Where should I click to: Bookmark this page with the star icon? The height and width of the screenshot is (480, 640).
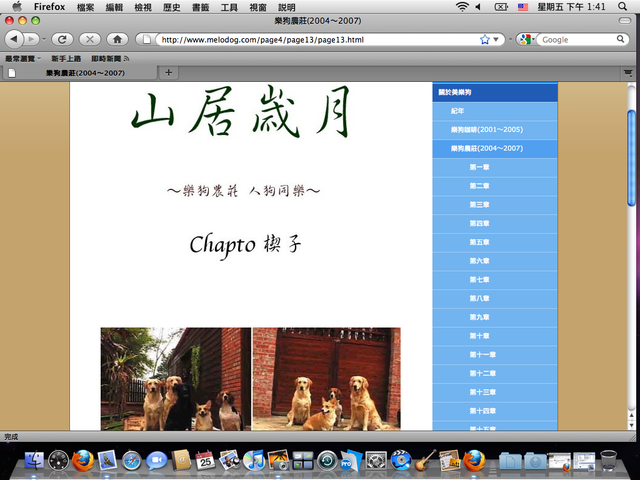(x=485, y=40)
